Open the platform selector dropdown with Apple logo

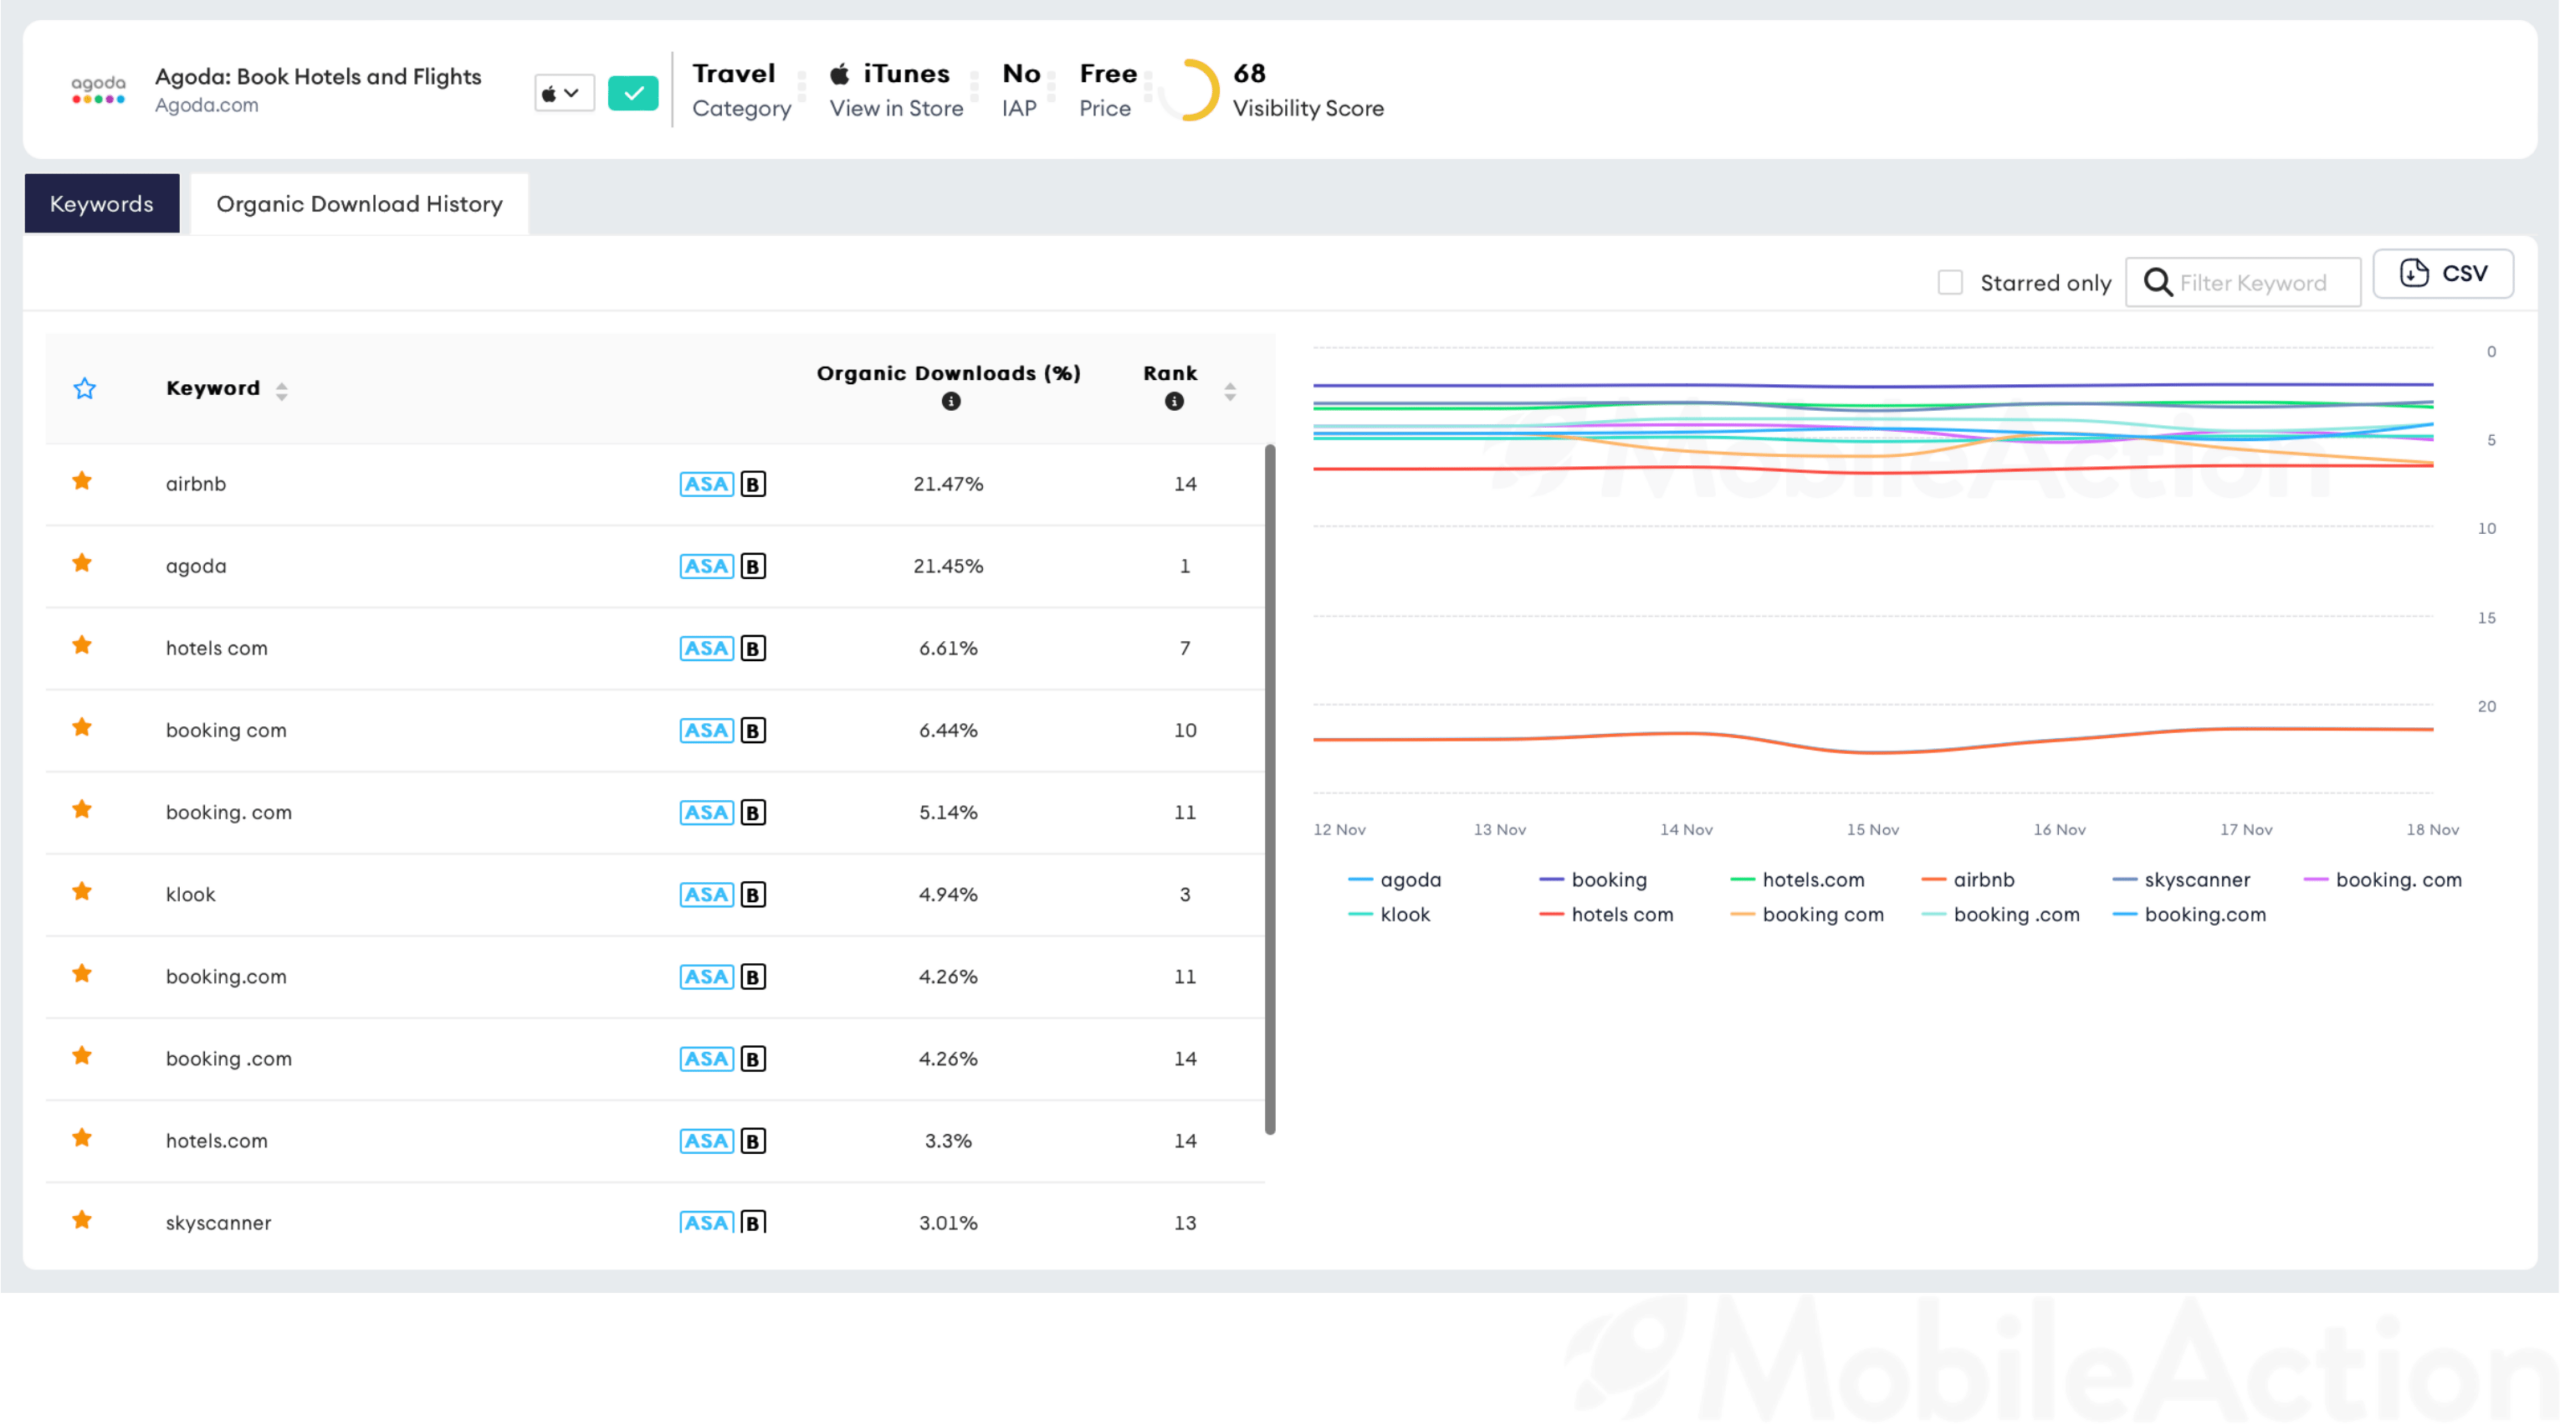point(564,93)
